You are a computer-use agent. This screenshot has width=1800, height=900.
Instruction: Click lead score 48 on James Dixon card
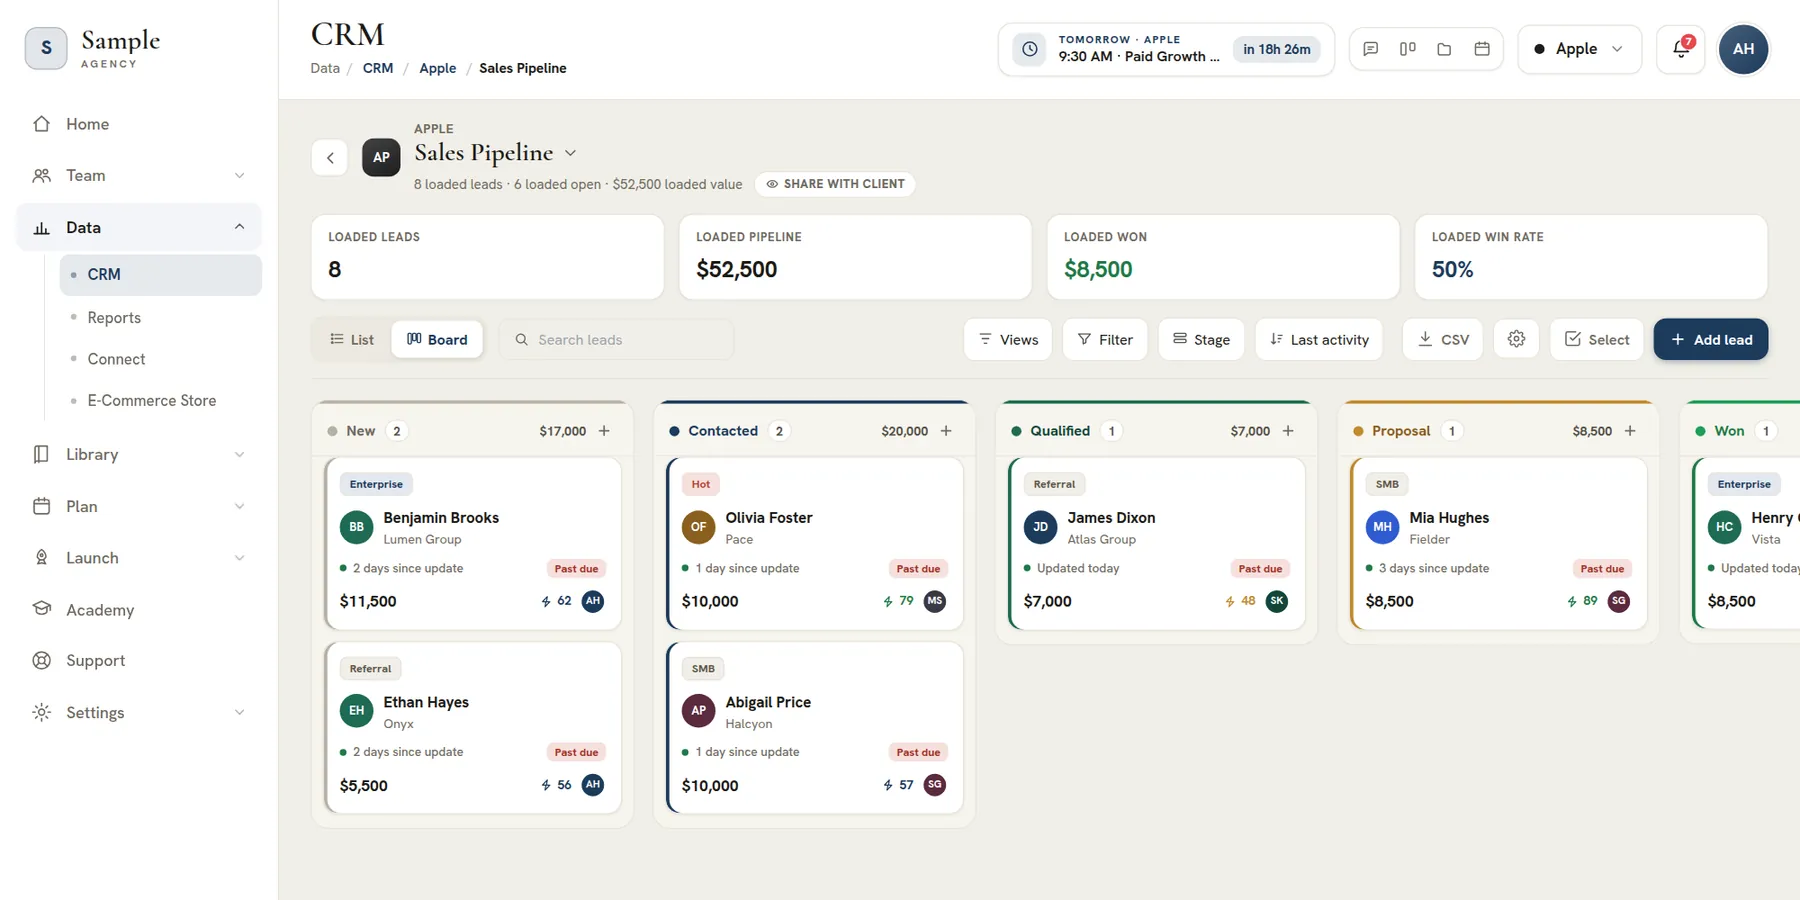(x=1240, y=601)
